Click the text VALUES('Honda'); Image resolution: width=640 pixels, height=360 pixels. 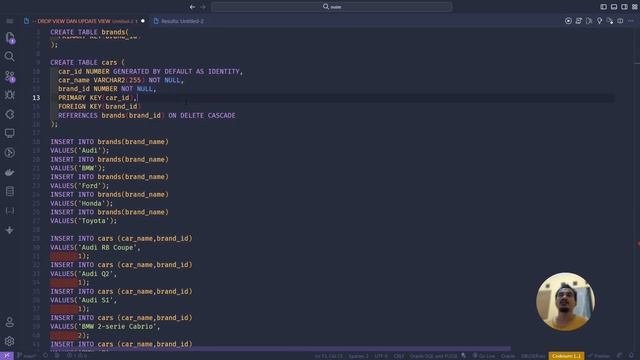(81, 203)
